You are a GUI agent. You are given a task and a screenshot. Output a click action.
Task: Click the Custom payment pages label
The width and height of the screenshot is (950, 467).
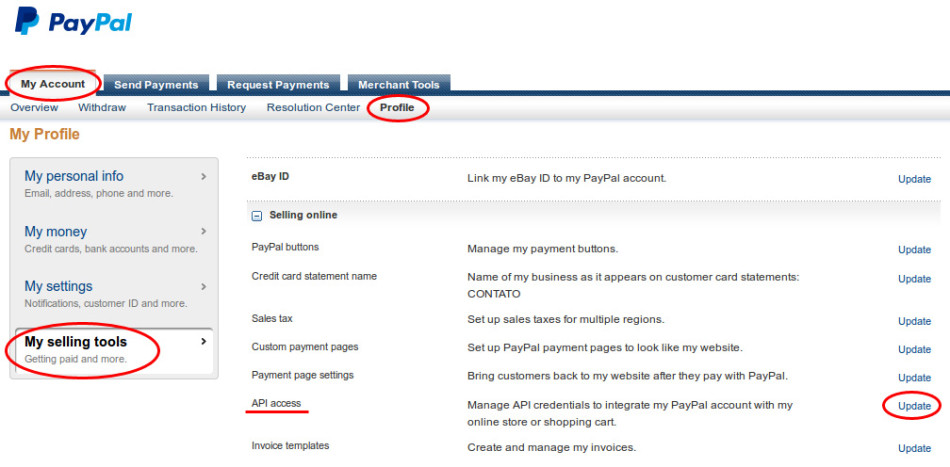305,347
